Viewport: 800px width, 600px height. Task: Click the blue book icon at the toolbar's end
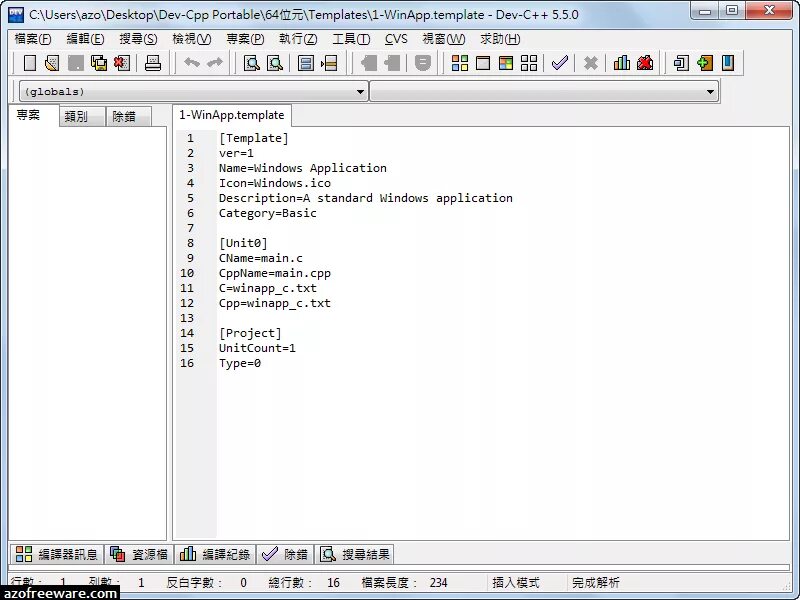pyautogui.click(x=728, y=63)
